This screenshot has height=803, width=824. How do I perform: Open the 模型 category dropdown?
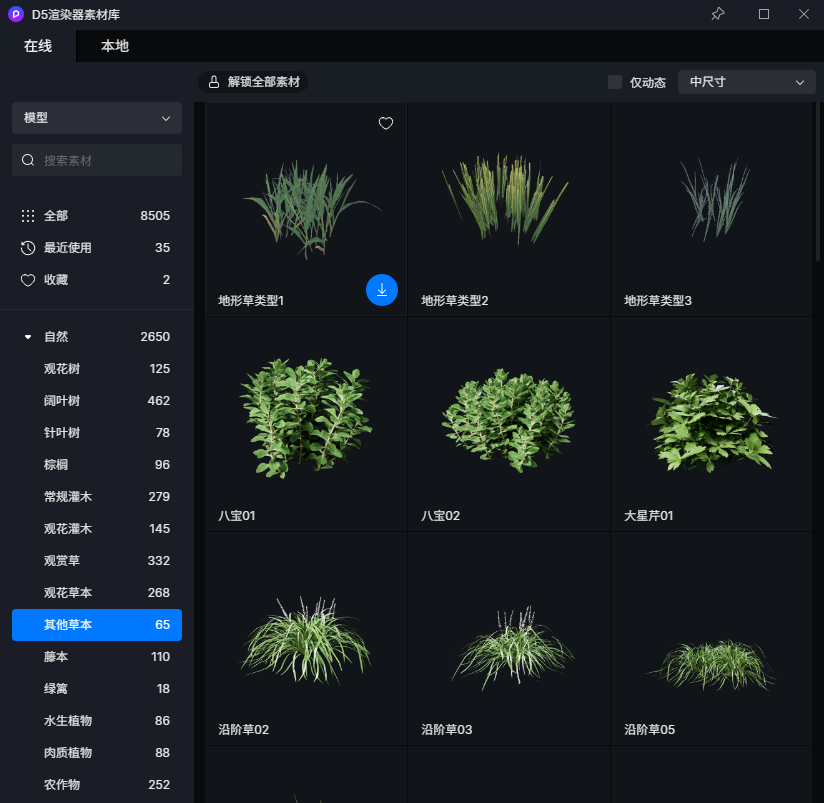point(97,118)
